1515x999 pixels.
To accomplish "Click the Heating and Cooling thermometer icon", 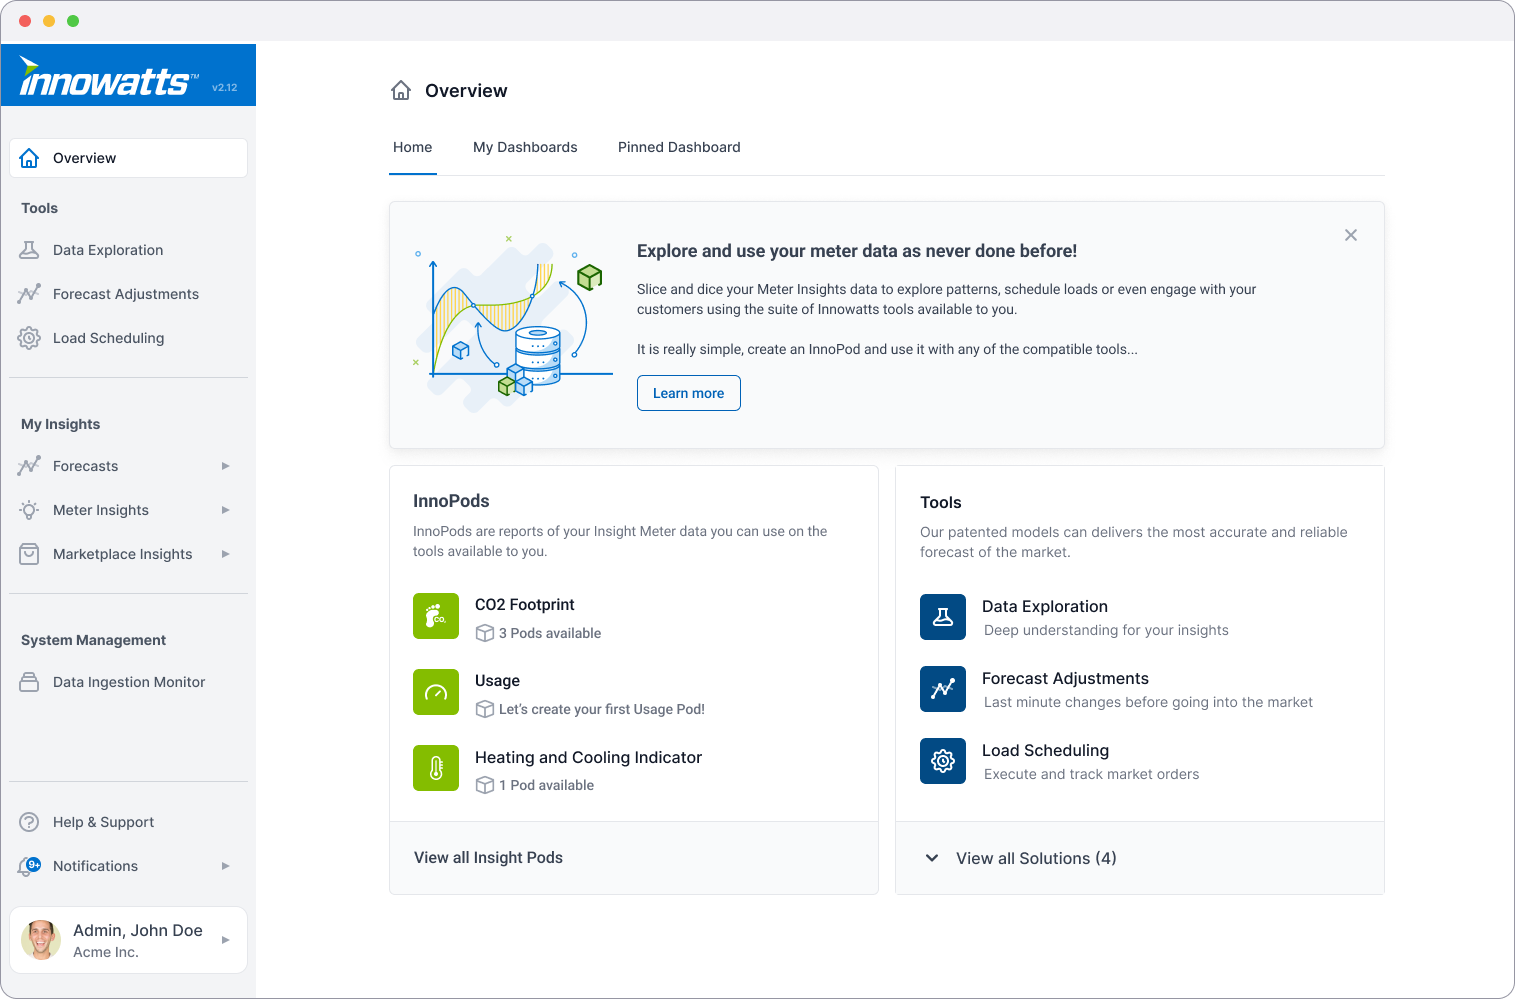I will point(436,768).
